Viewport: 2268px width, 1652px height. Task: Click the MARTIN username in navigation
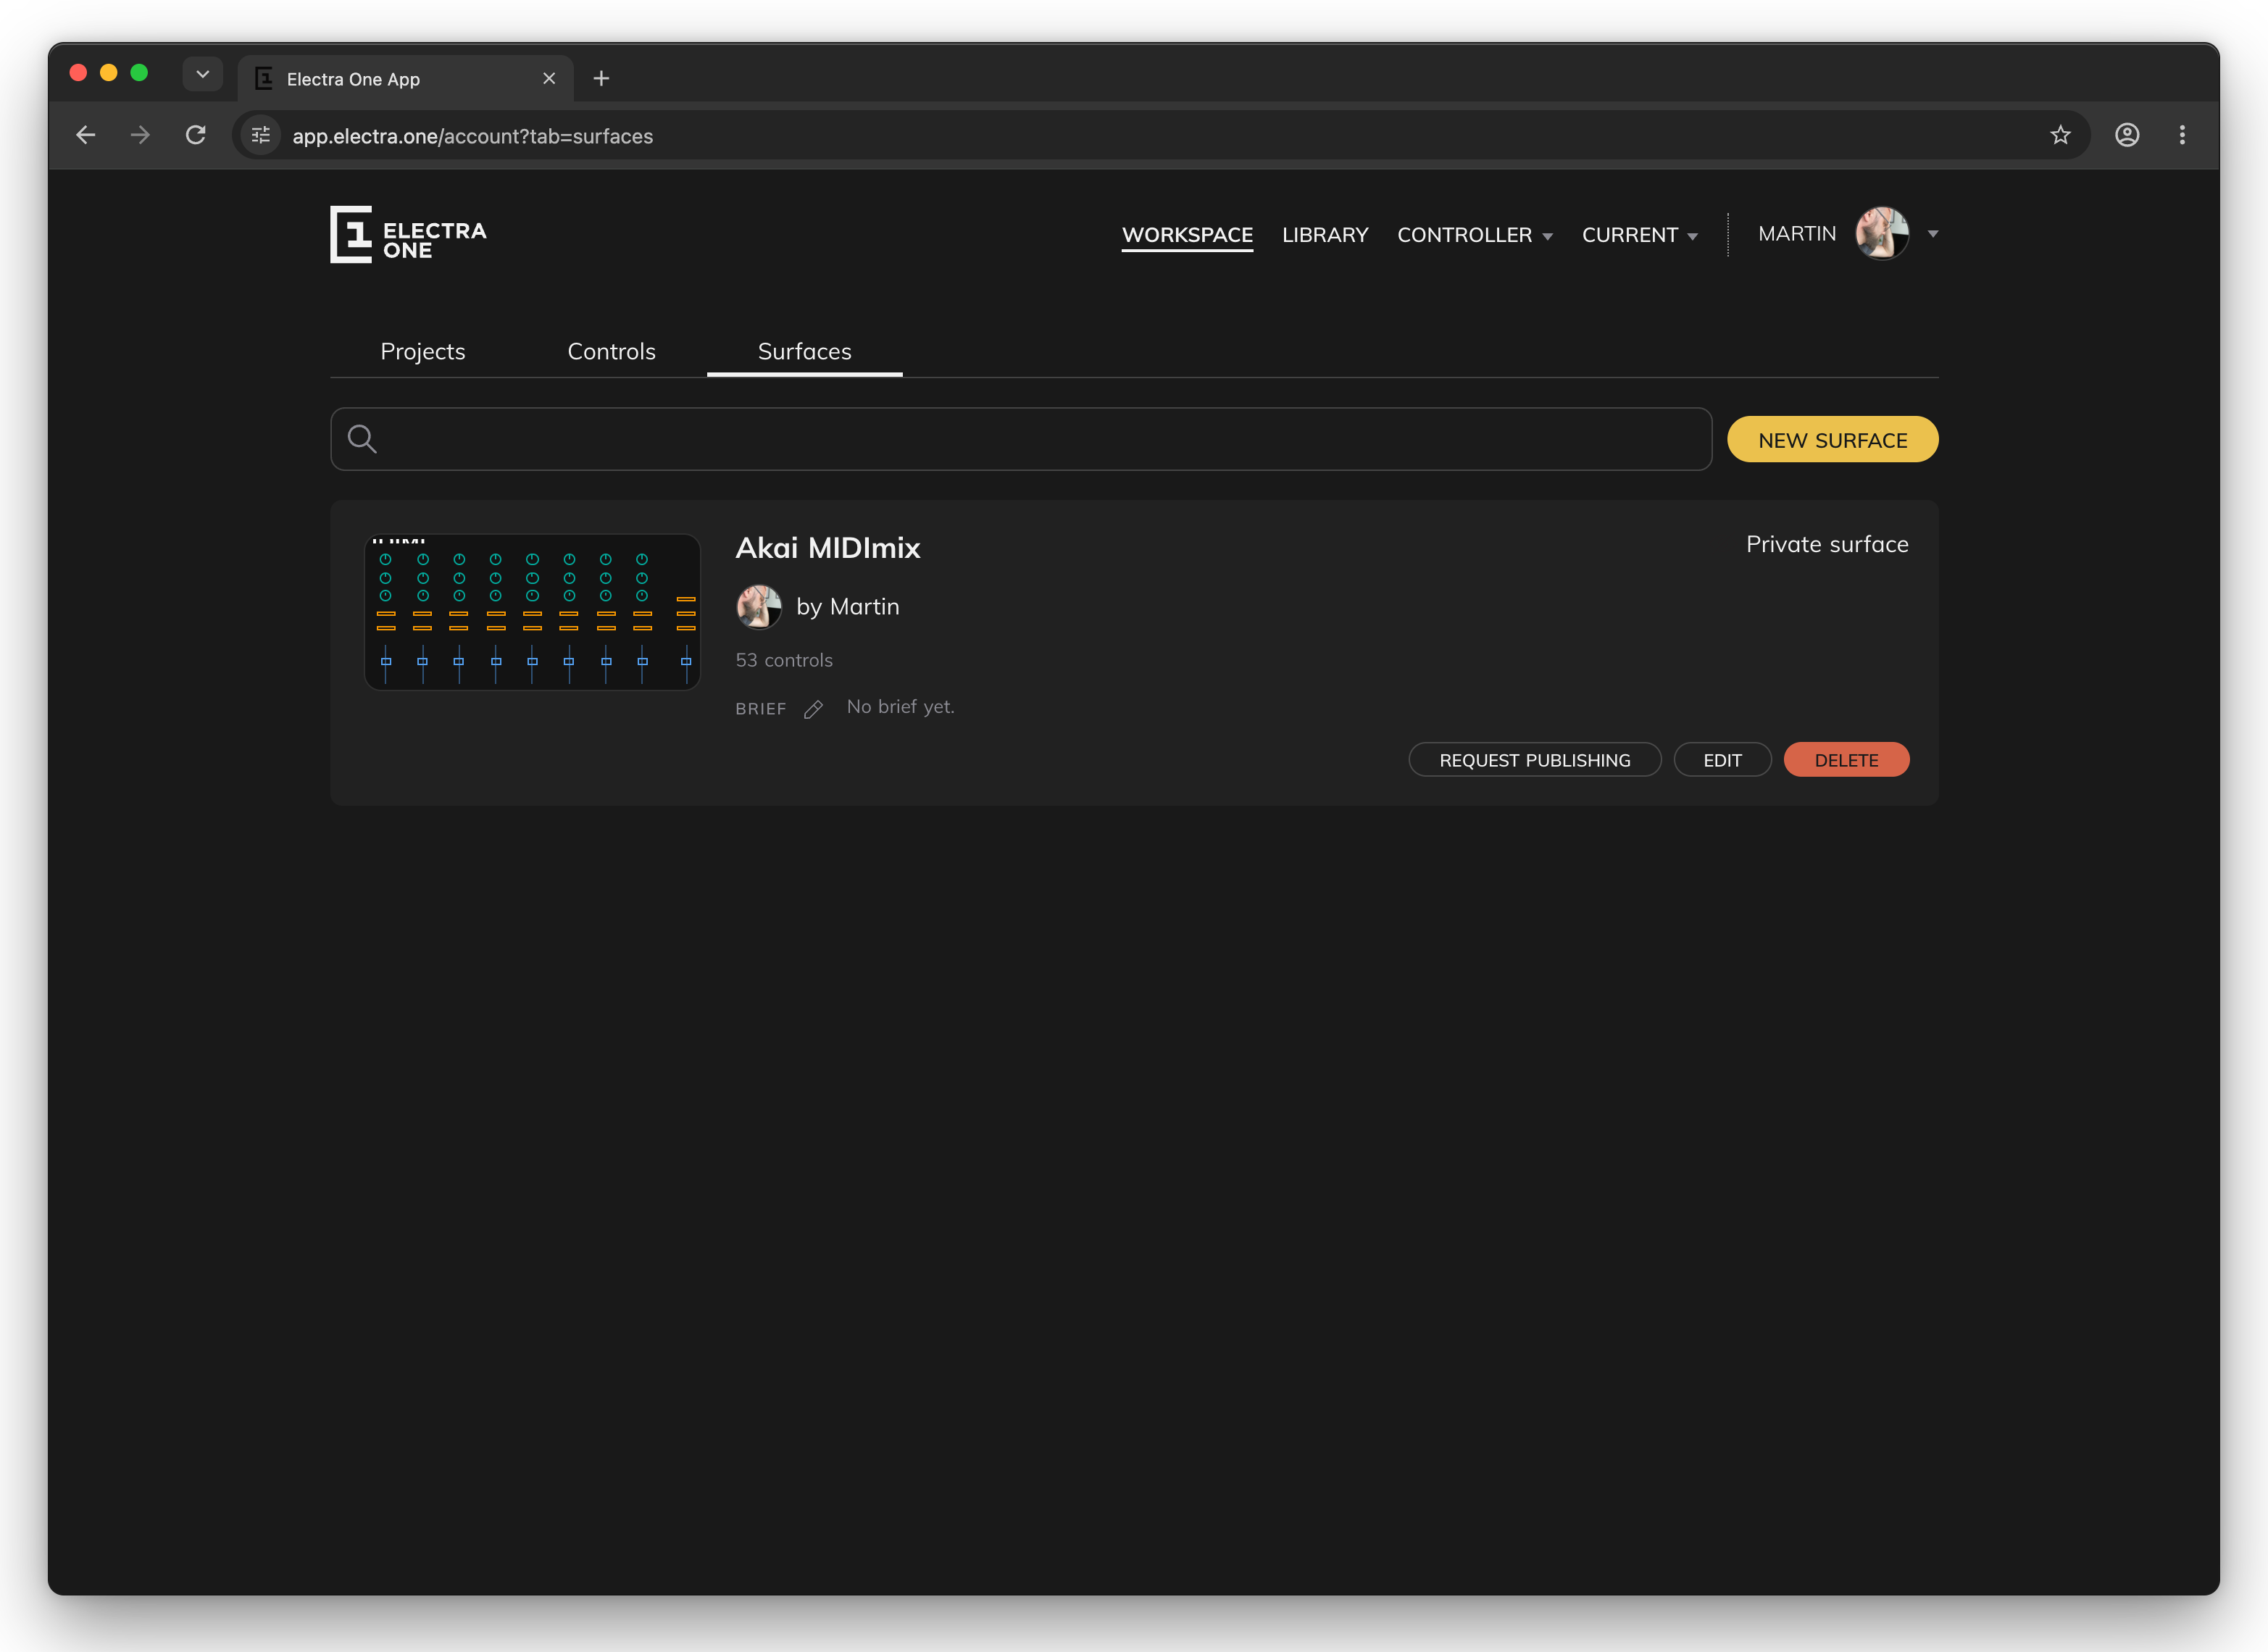click(1797, 233)
